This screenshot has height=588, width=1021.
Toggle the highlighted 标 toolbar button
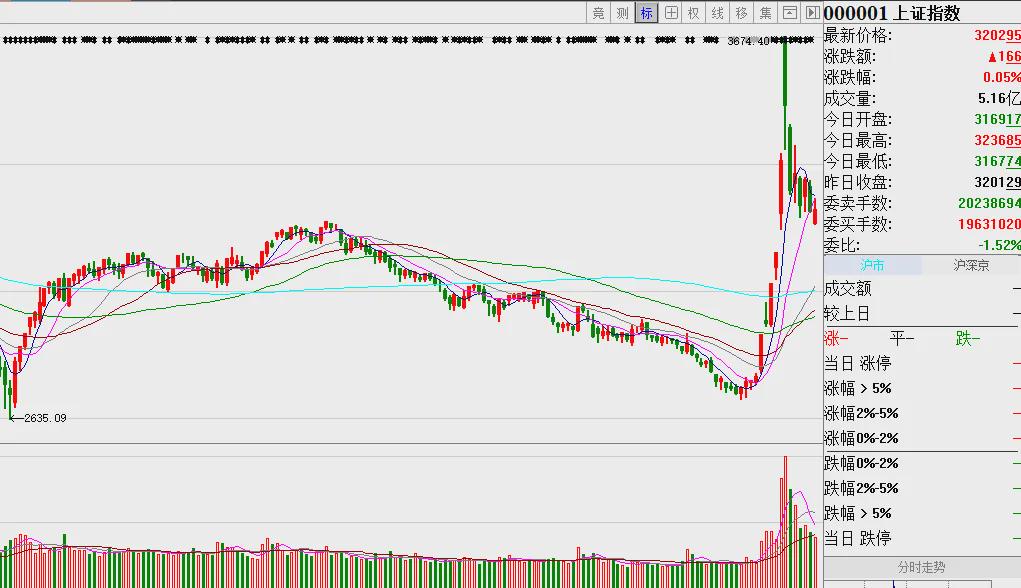coord(647,13)
